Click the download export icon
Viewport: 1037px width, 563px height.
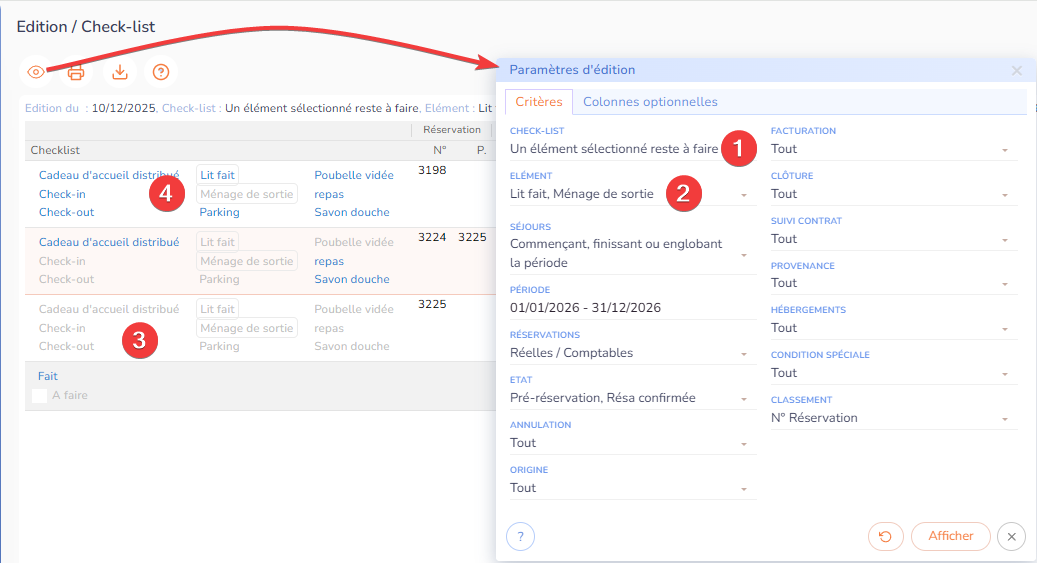[x=119, y=72]
